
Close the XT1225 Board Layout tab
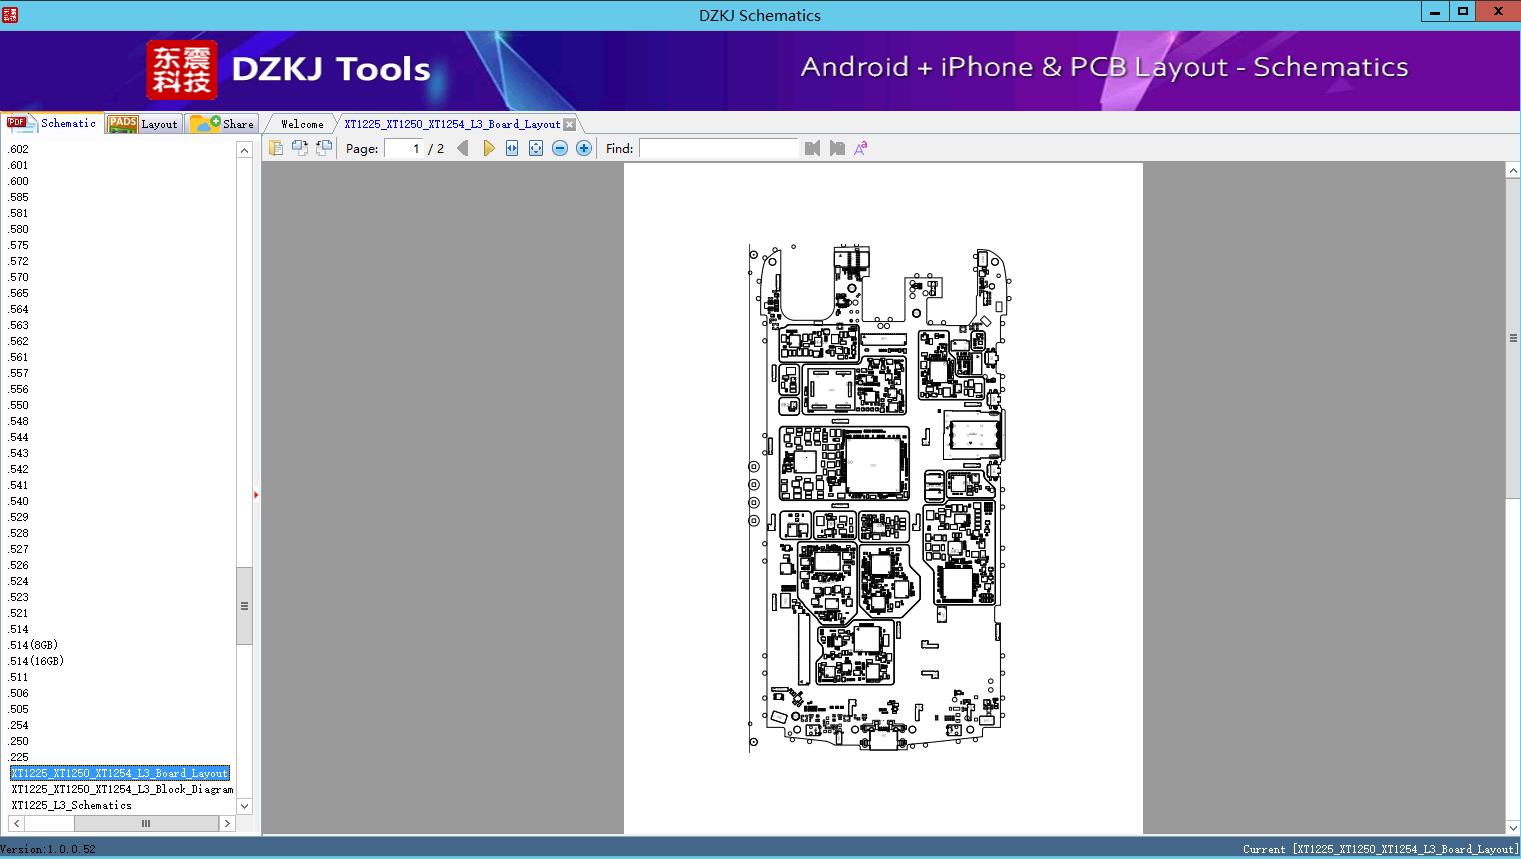tap(570, 124)
